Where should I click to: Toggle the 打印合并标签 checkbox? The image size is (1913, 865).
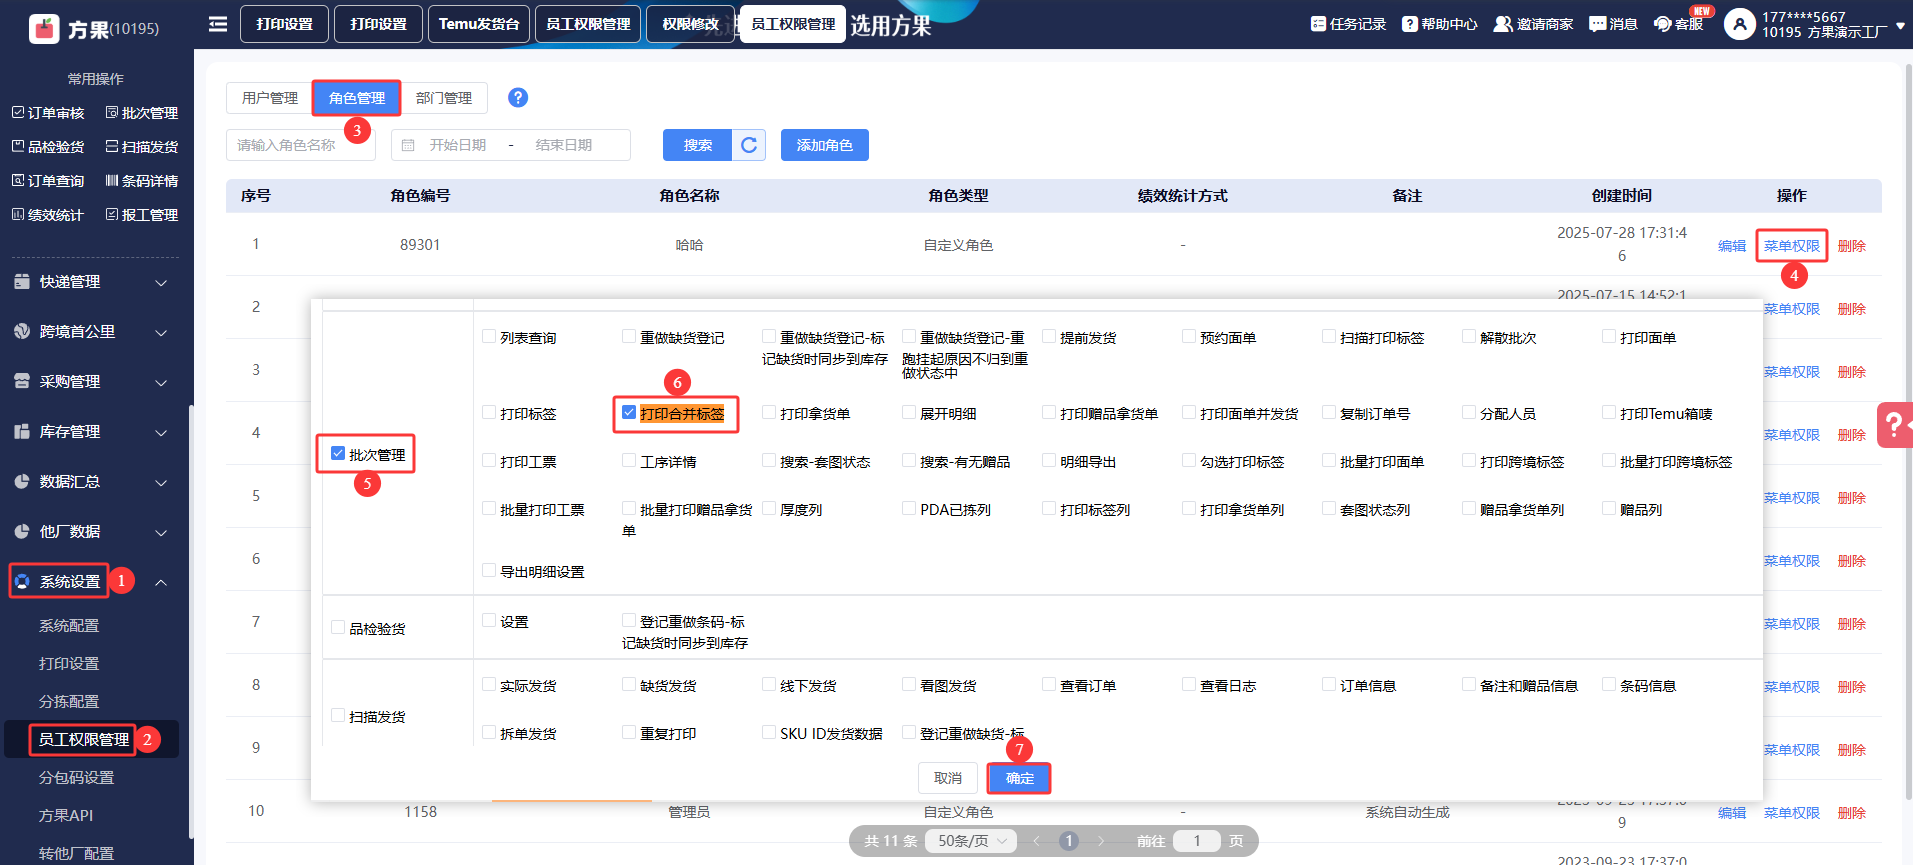[x=629, y=413]
